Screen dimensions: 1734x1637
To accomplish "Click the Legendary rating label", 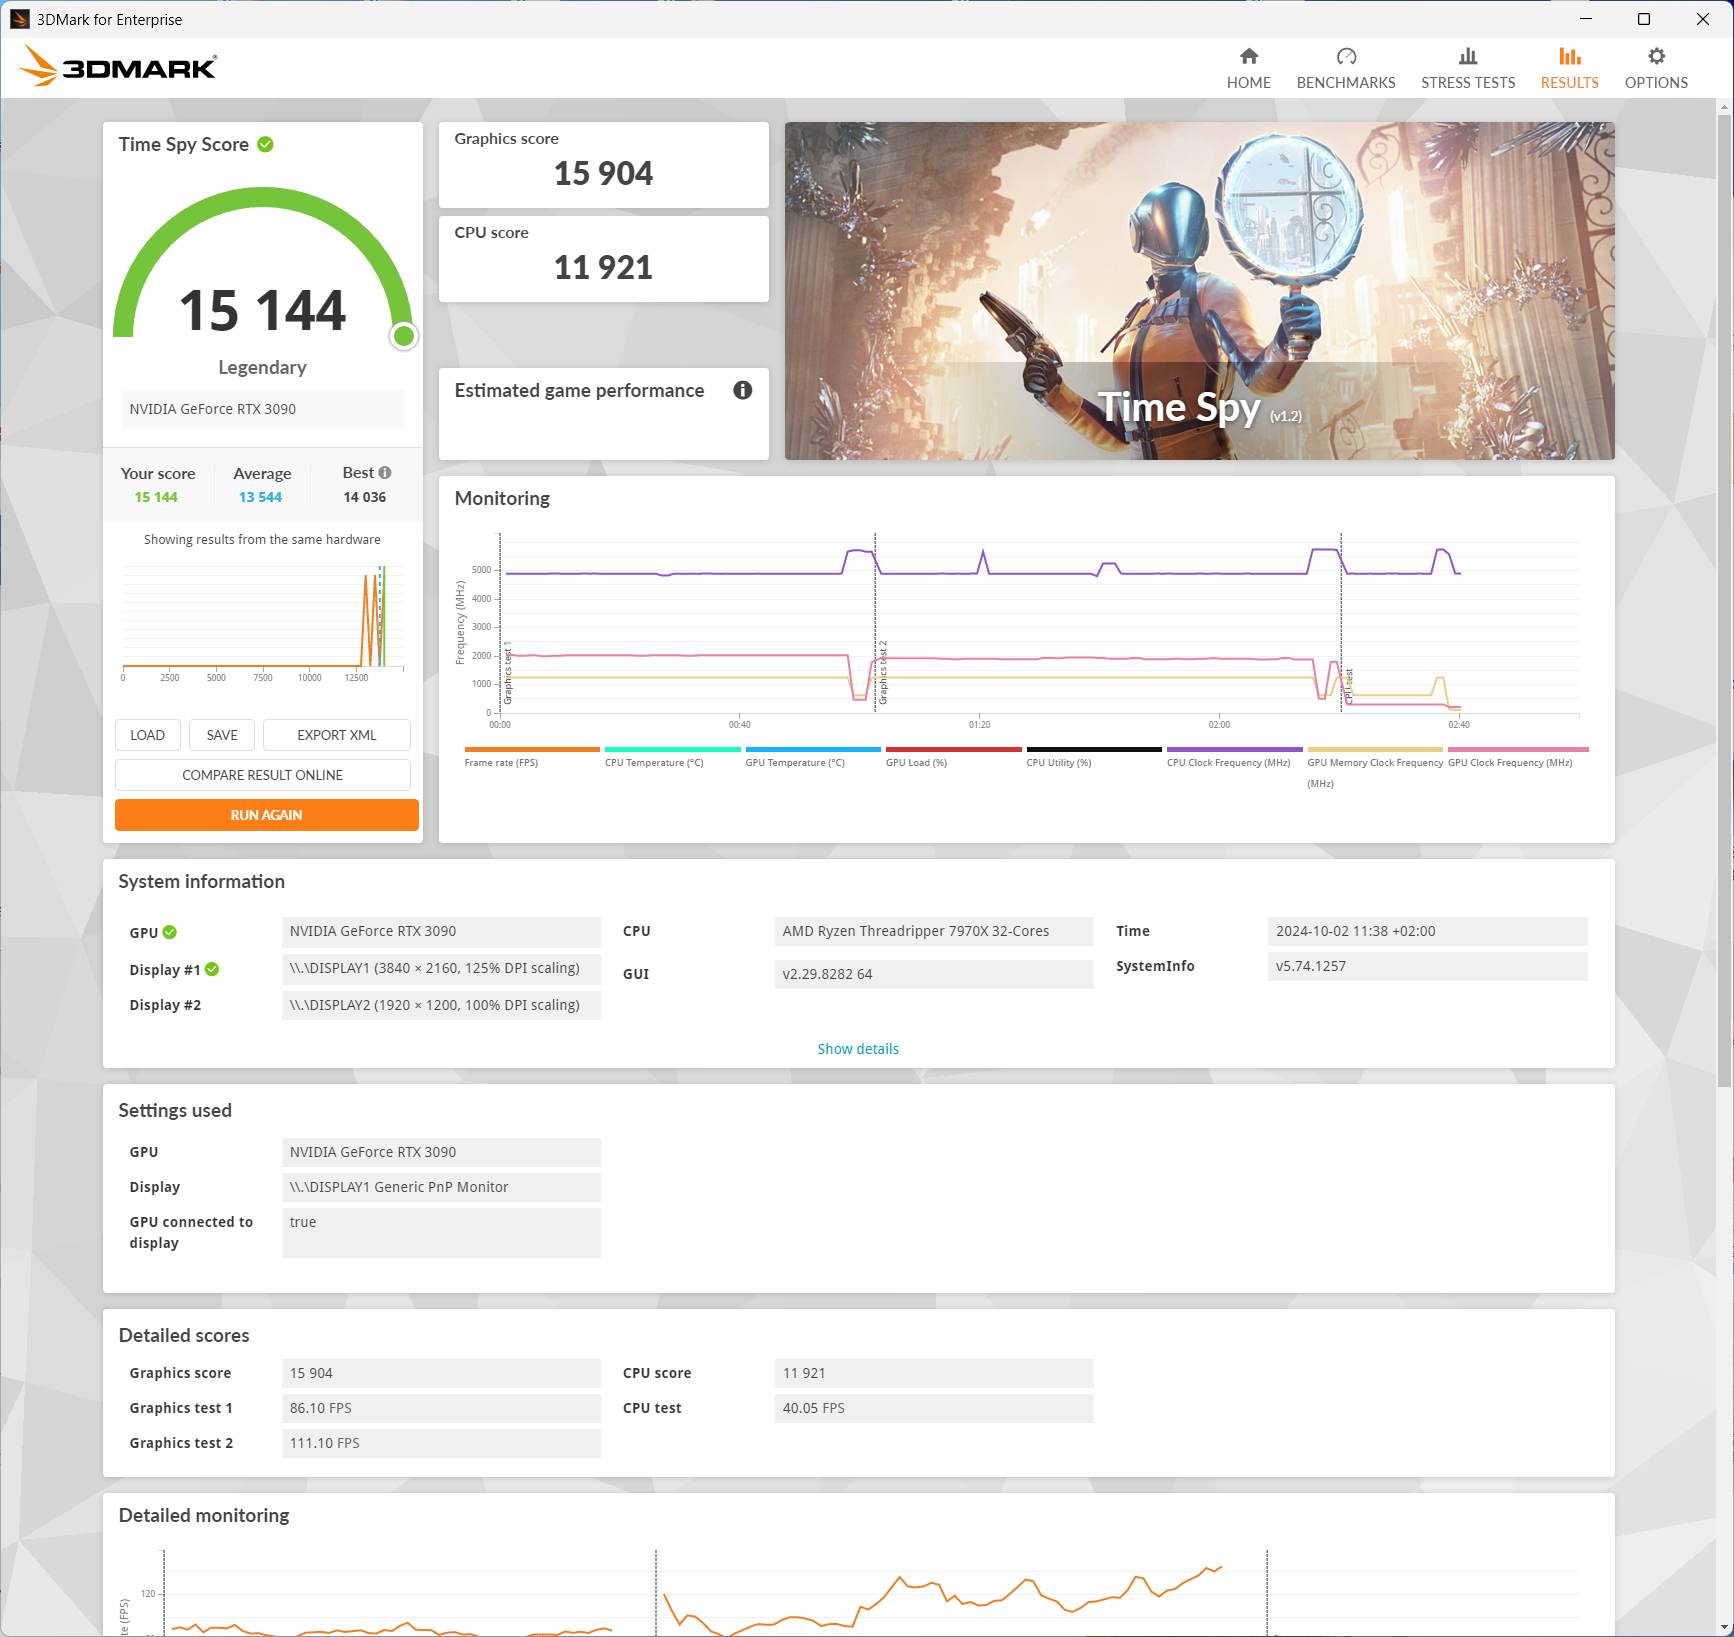I will click(262, 367).
